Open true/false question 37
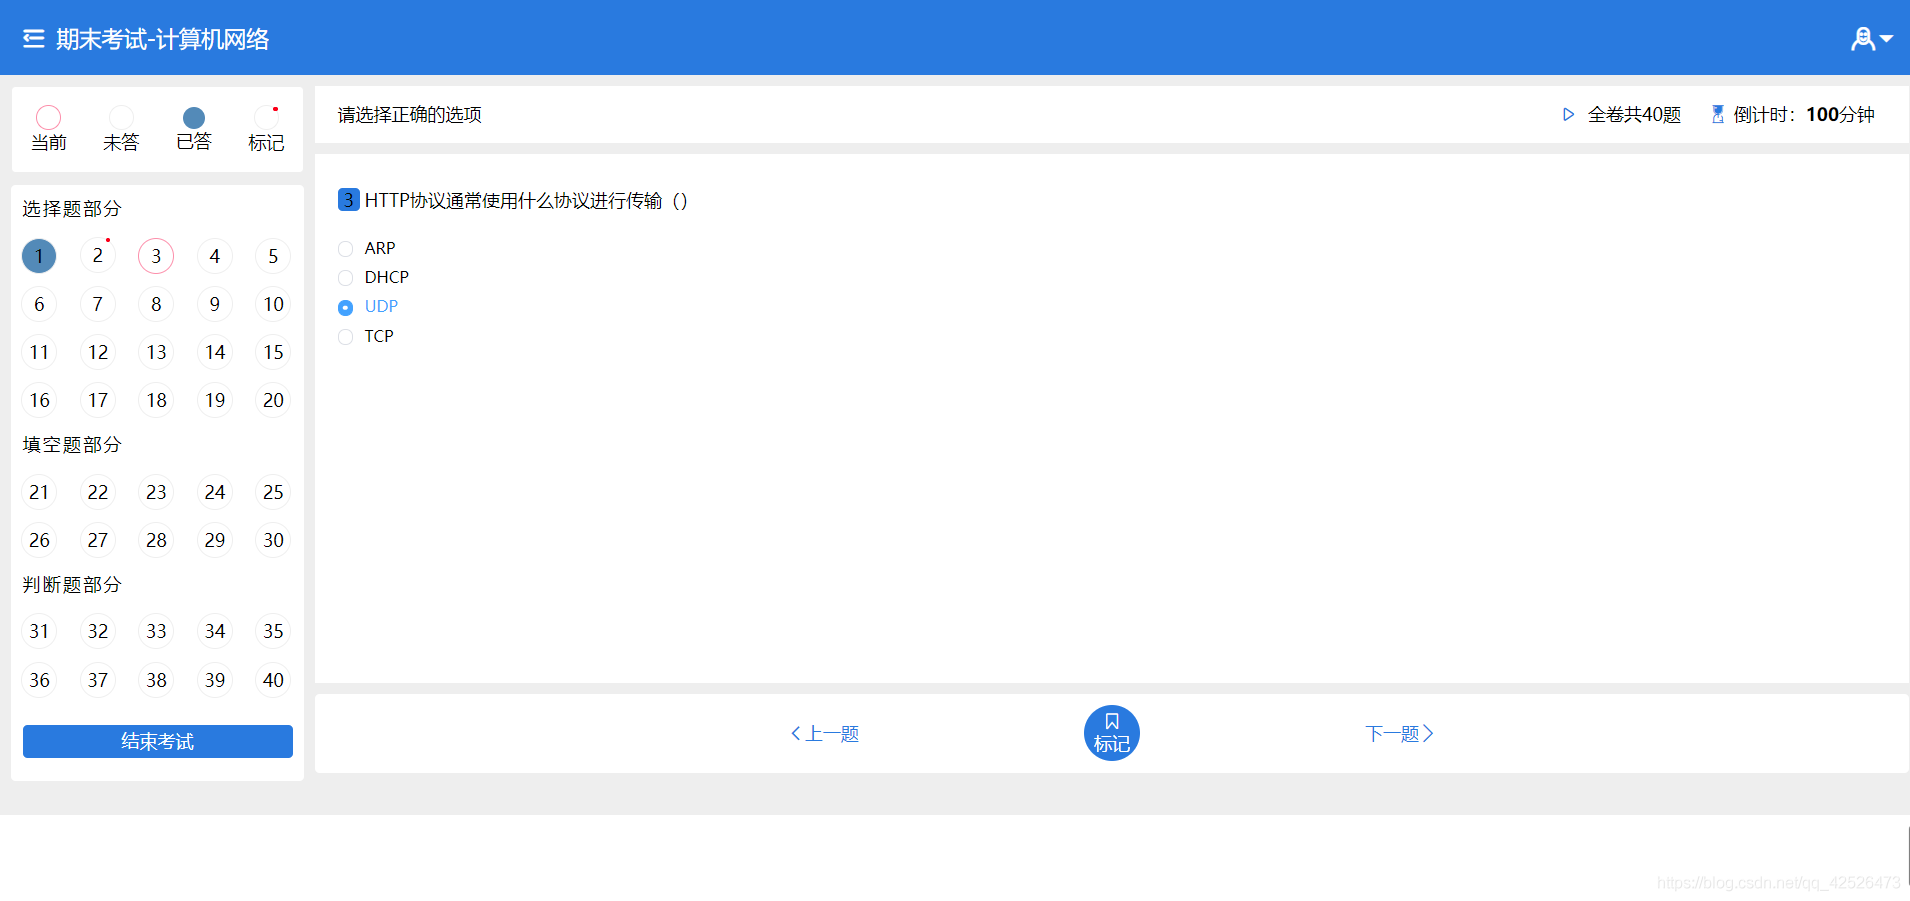The width and height of the screenshot is (1910, 901). click(x=98, y=680)
